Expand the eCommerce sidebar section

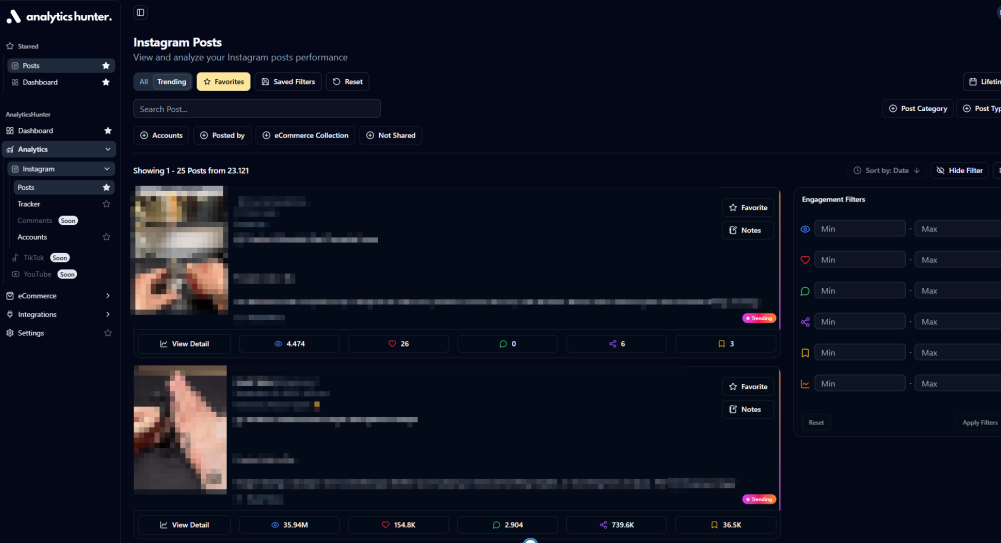[59, 296]
